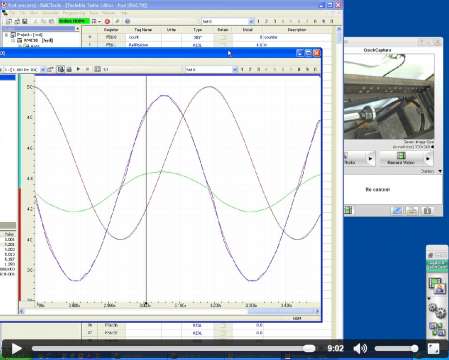Toggle the Retain checkbox in the count row
This screenshot has width=449, height=360.
click(223, 37)
